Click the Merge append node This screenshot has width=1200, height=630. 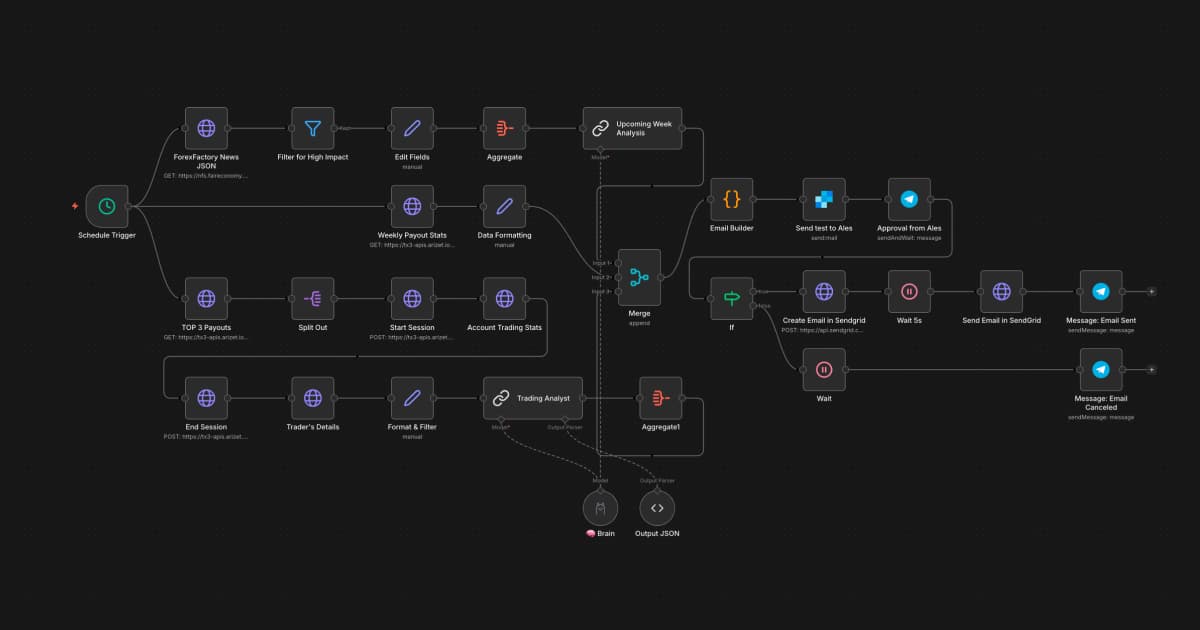coord(640,279)
